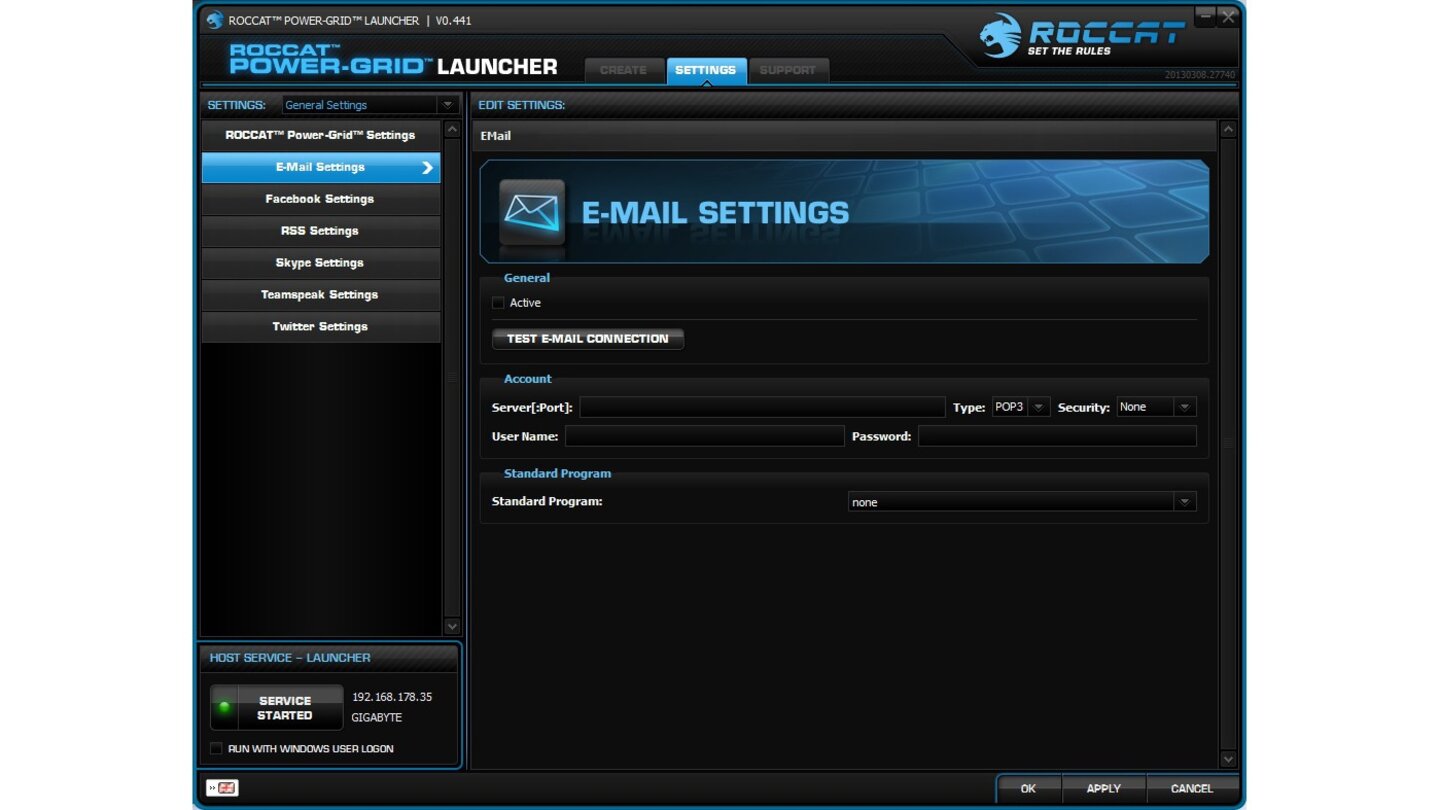The width and height of the screenshot is (1440, 810).
Task: Click the settings list scroll-down arrow
Action: pos(452,626)
